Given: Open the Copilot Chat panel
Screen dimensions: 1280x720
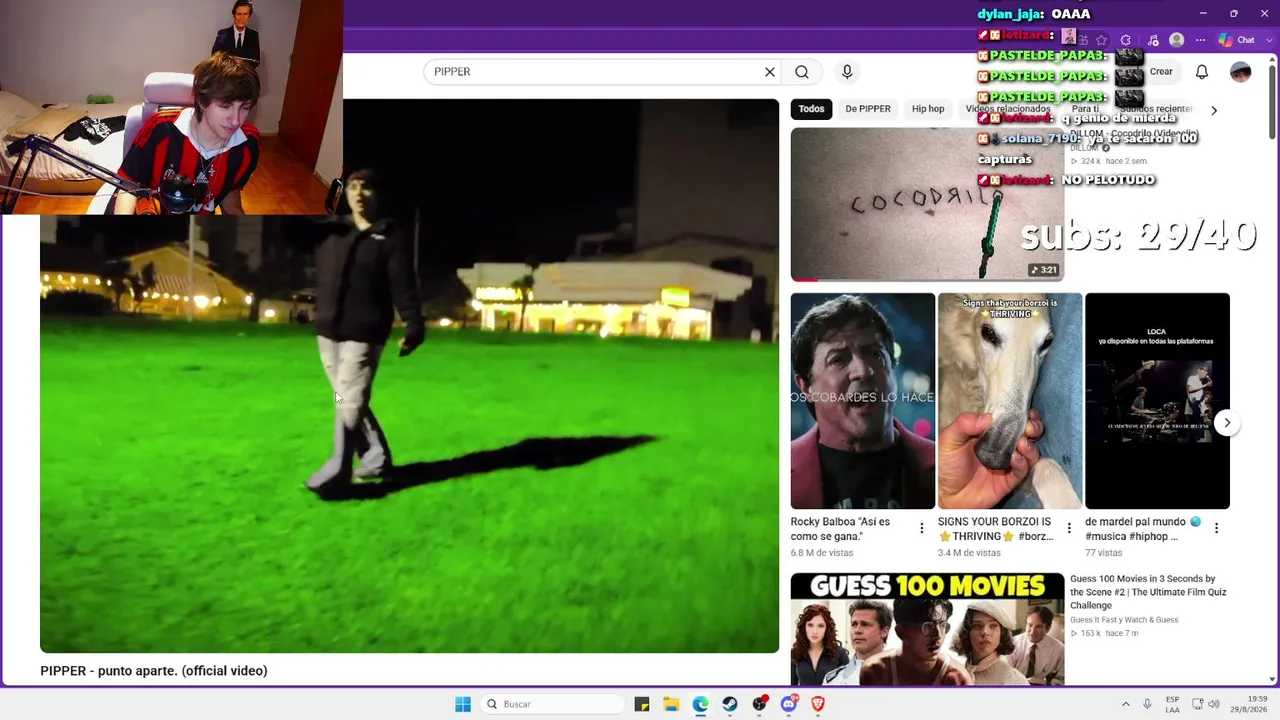Looking at the screenshot, I should click(x=1237, y=40).
